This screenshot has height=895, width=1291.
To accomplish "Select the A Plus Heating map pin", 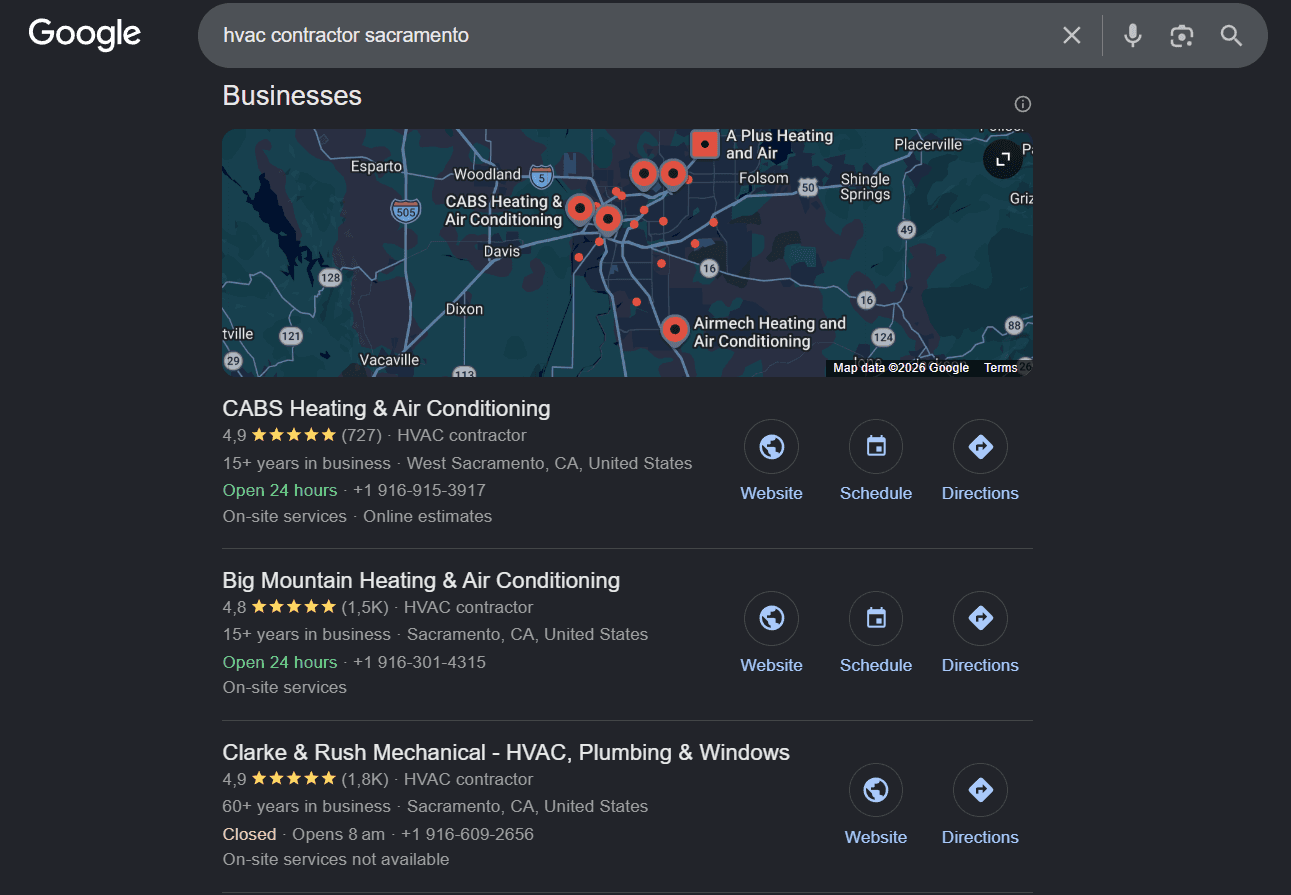I will (705, 145).
